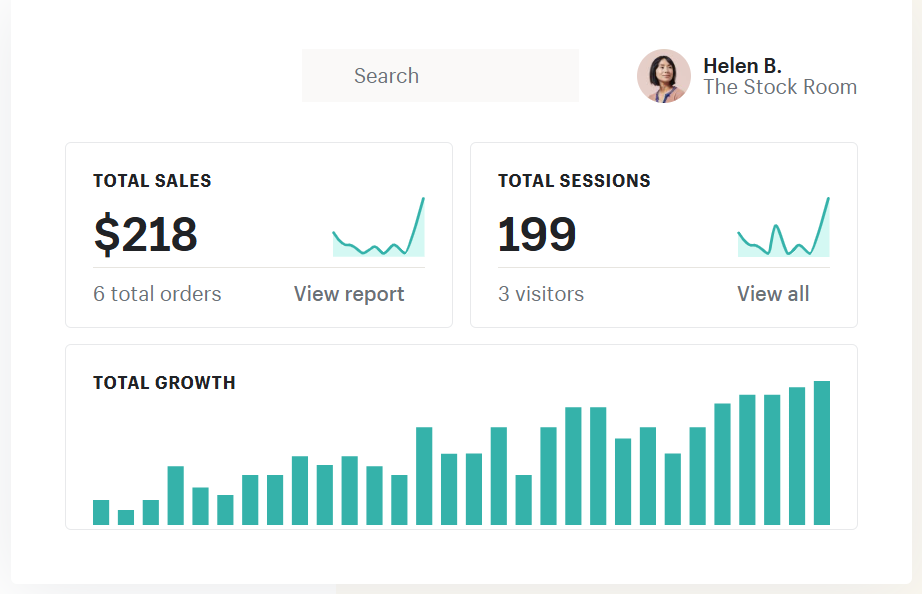922x594 pixels.
Task: Click the Search input field
Action: 440,76
